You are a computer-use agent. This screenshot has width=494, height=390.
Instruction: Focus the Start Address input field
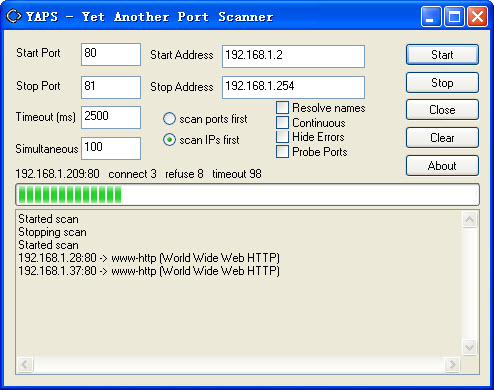click(293, 56)
